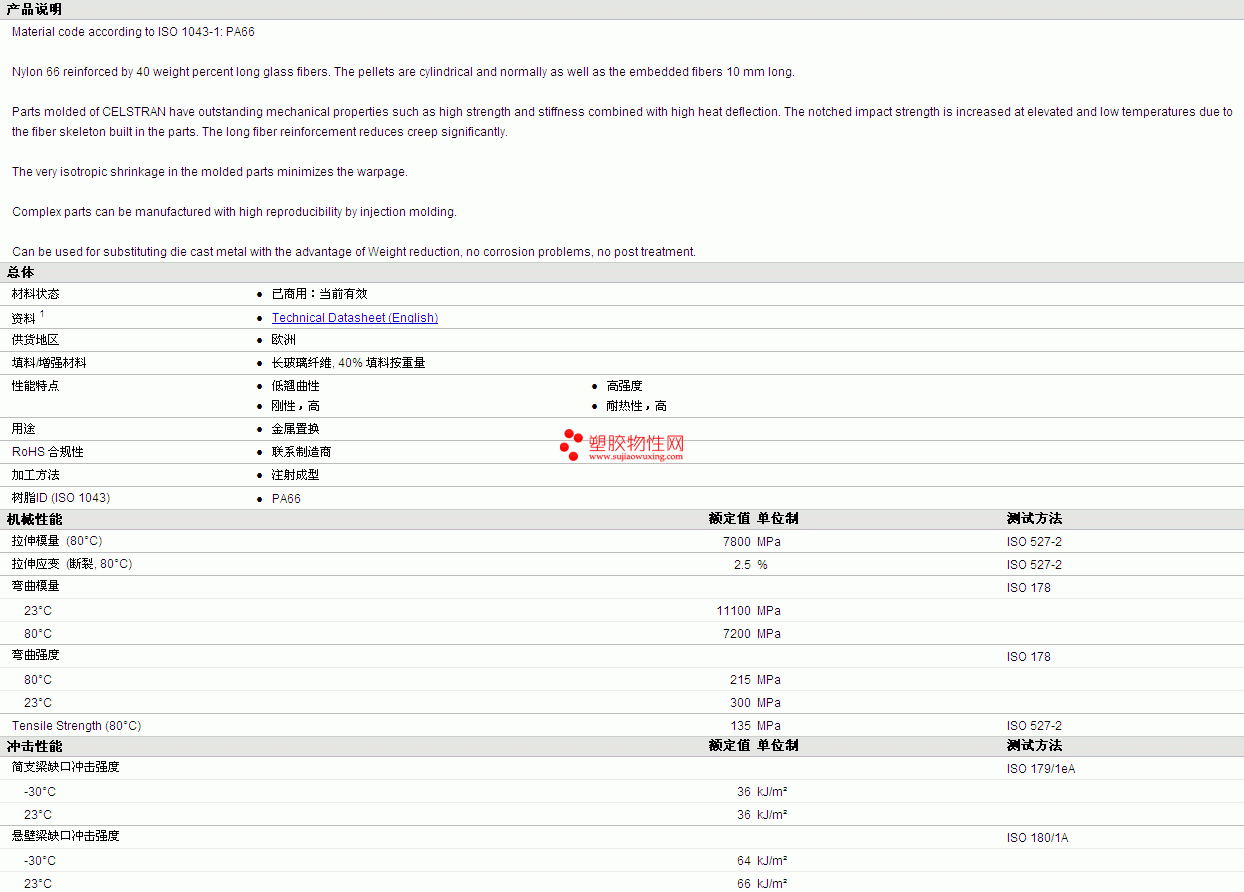Select the value 欧洲
Image resolution: width=1244 pixels, height=892 pixels.
point(284,340)
